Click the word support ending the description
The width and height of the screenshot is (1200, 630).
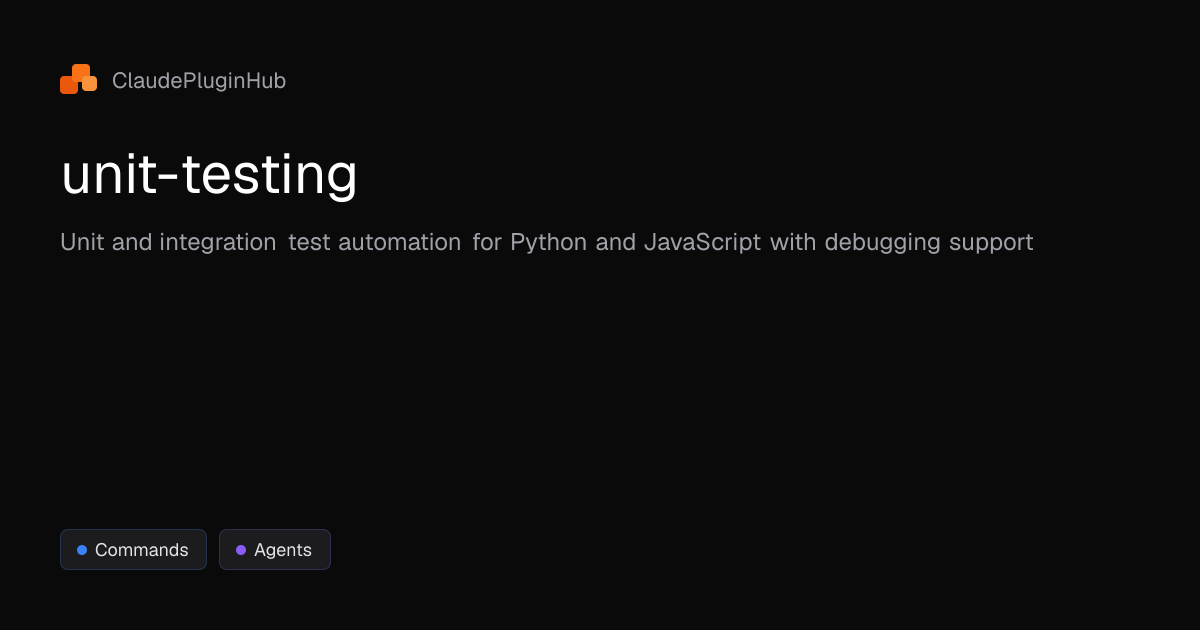[x=991, y=243]
